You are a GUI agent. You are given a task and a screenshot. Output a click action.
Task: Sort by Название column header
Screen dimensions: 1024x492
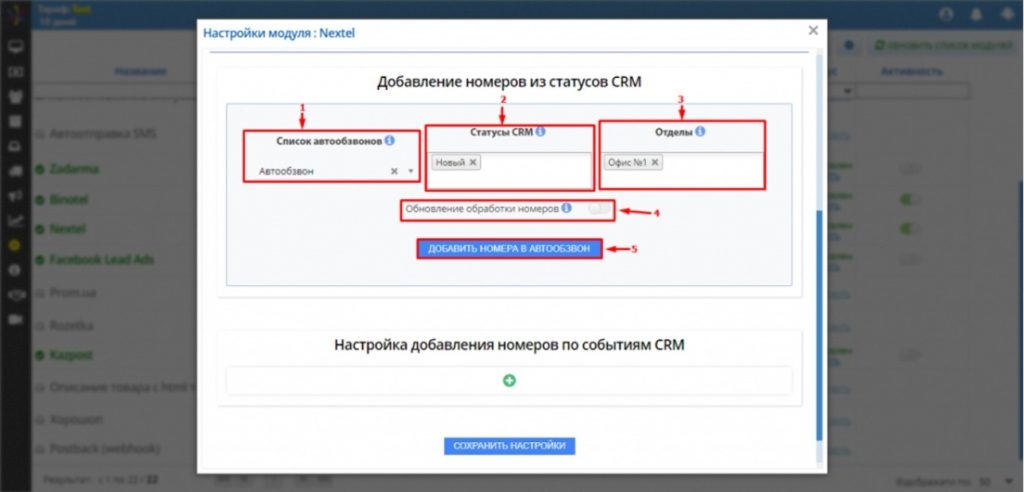coord(140,71)
